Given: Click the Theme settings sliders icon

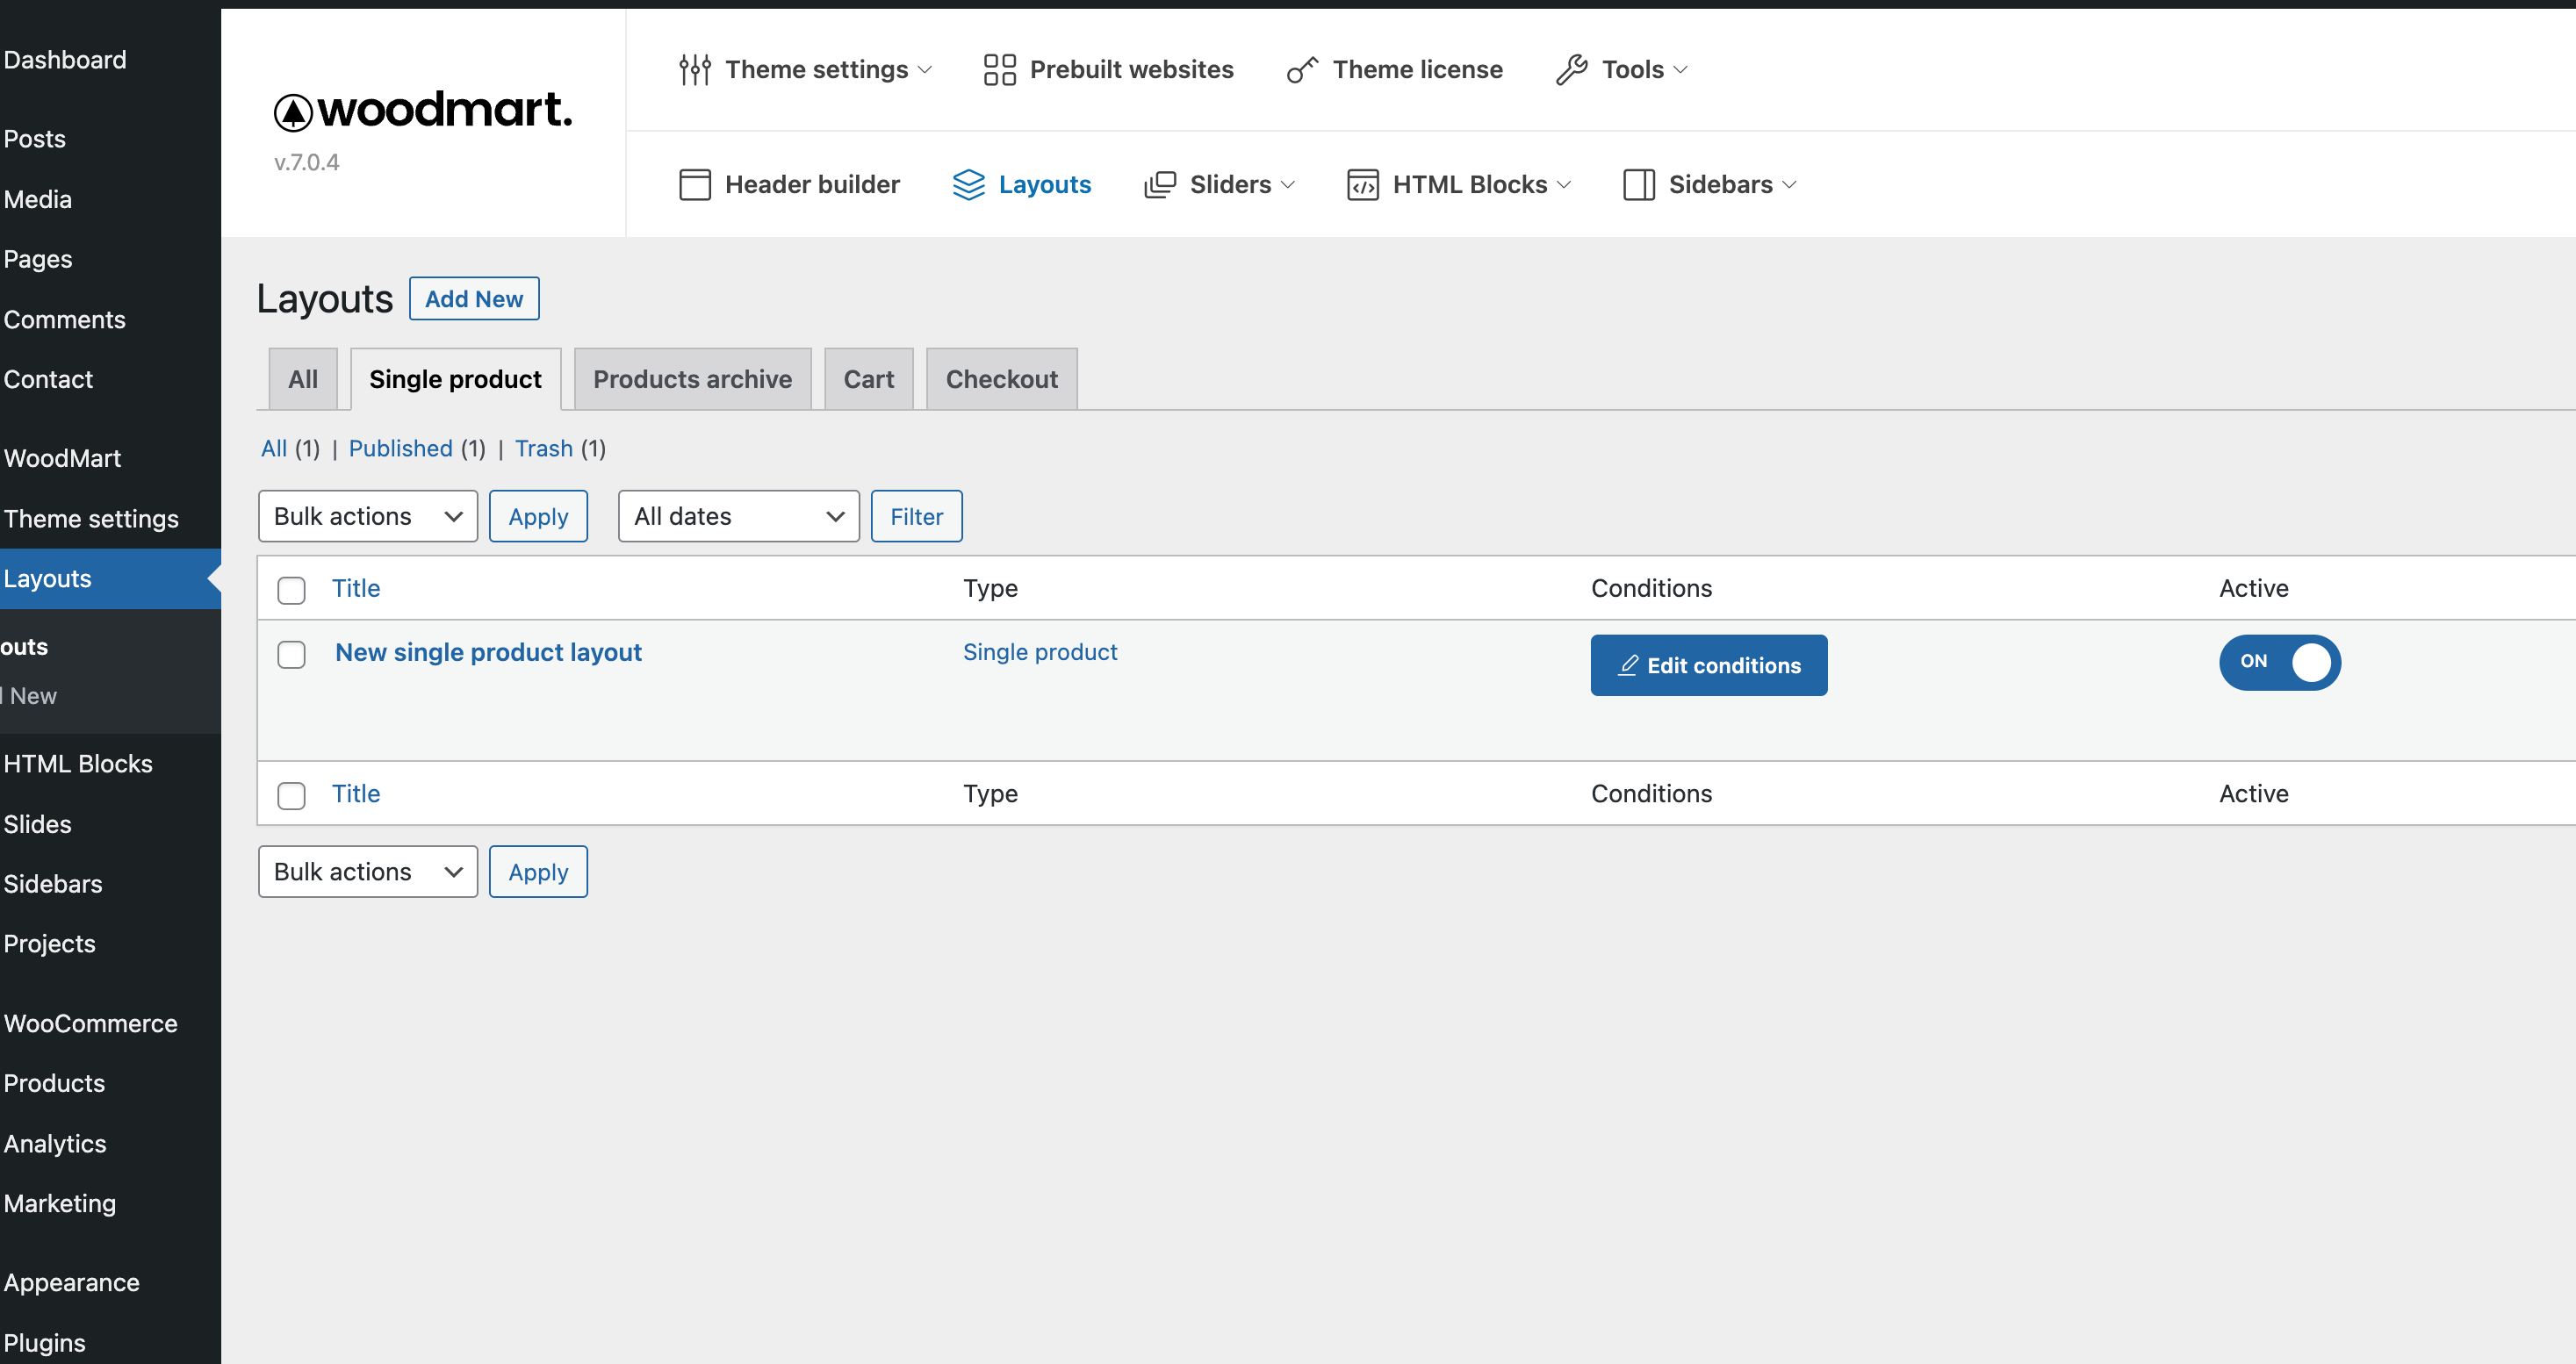Looking at the screenshot, I should 694,69.
